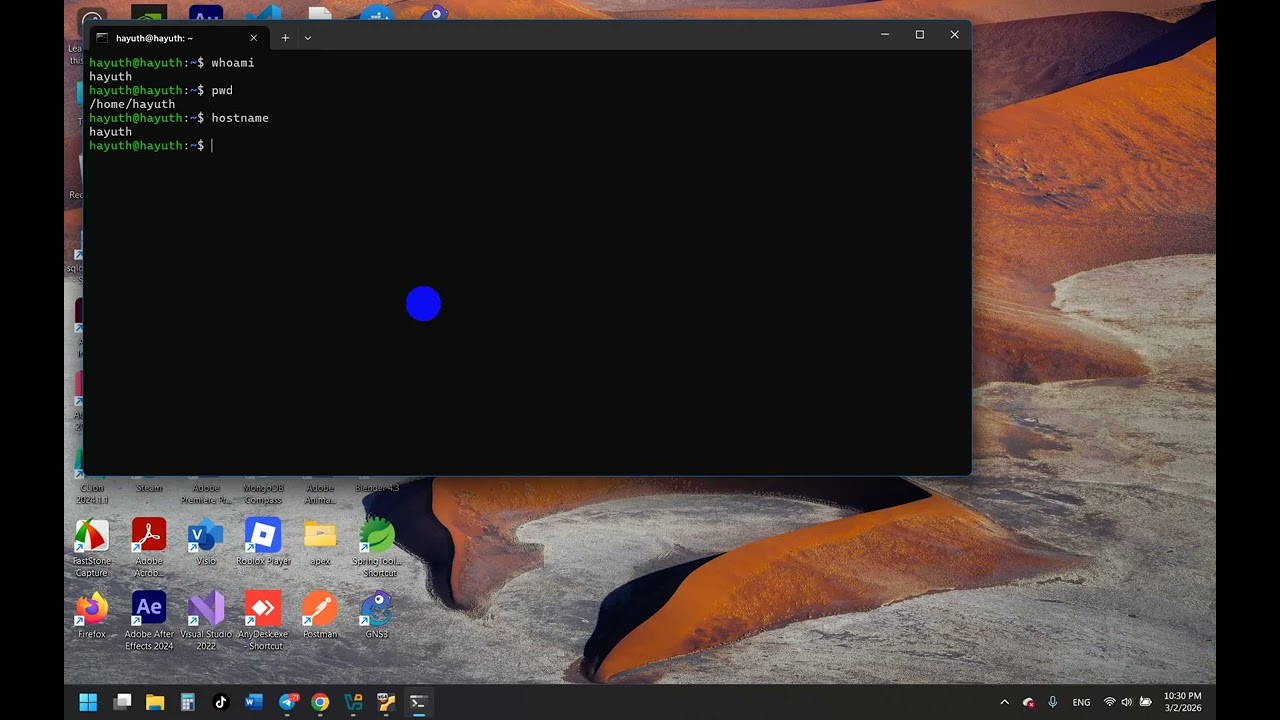Open TikTok from the taskbar

coord(221,702)
